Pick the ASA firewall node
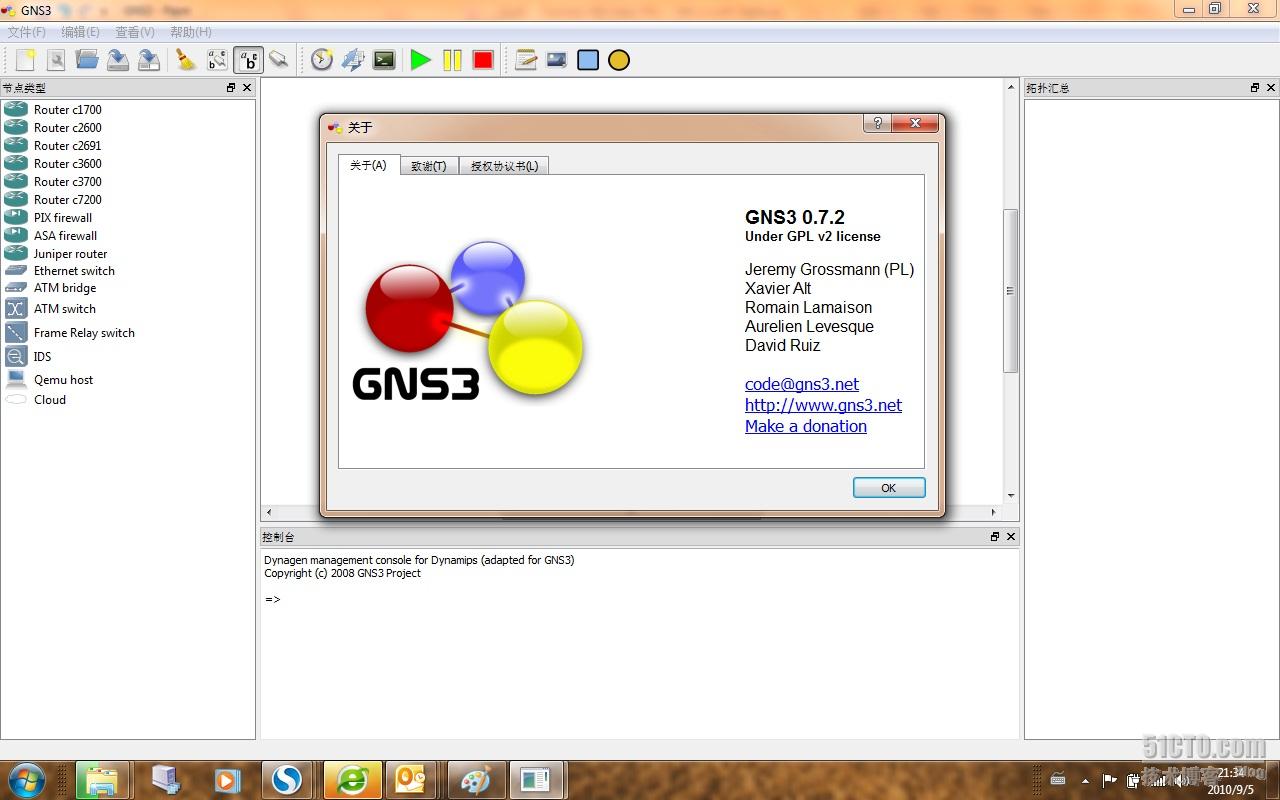The image size is (1280, 800). (65, 236)
